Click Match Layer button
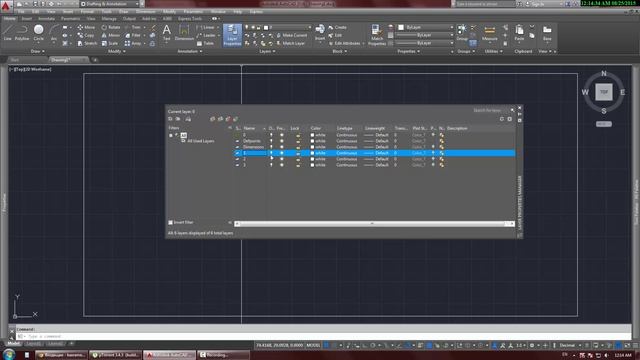Screen dimensions: 640x360 point(291,43)
